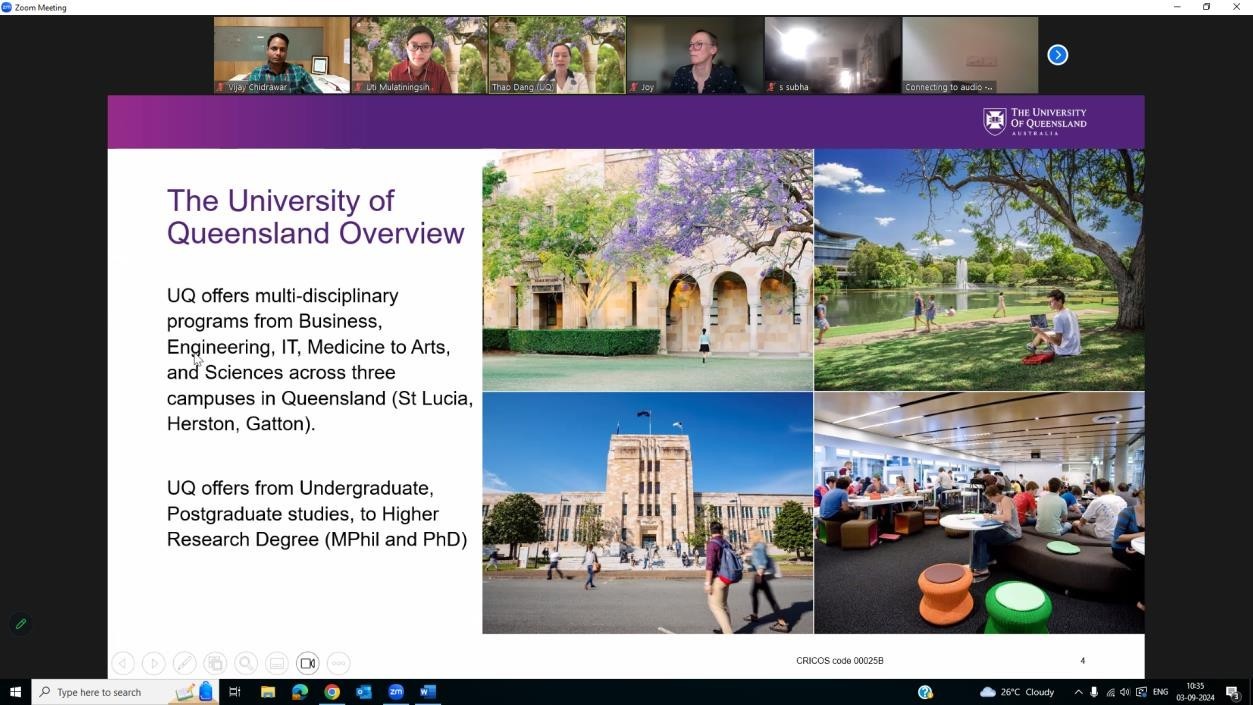Switch input language ENG indicator
The width and height of the screenshot is (1253, 705).
(x=1161, y=692)
